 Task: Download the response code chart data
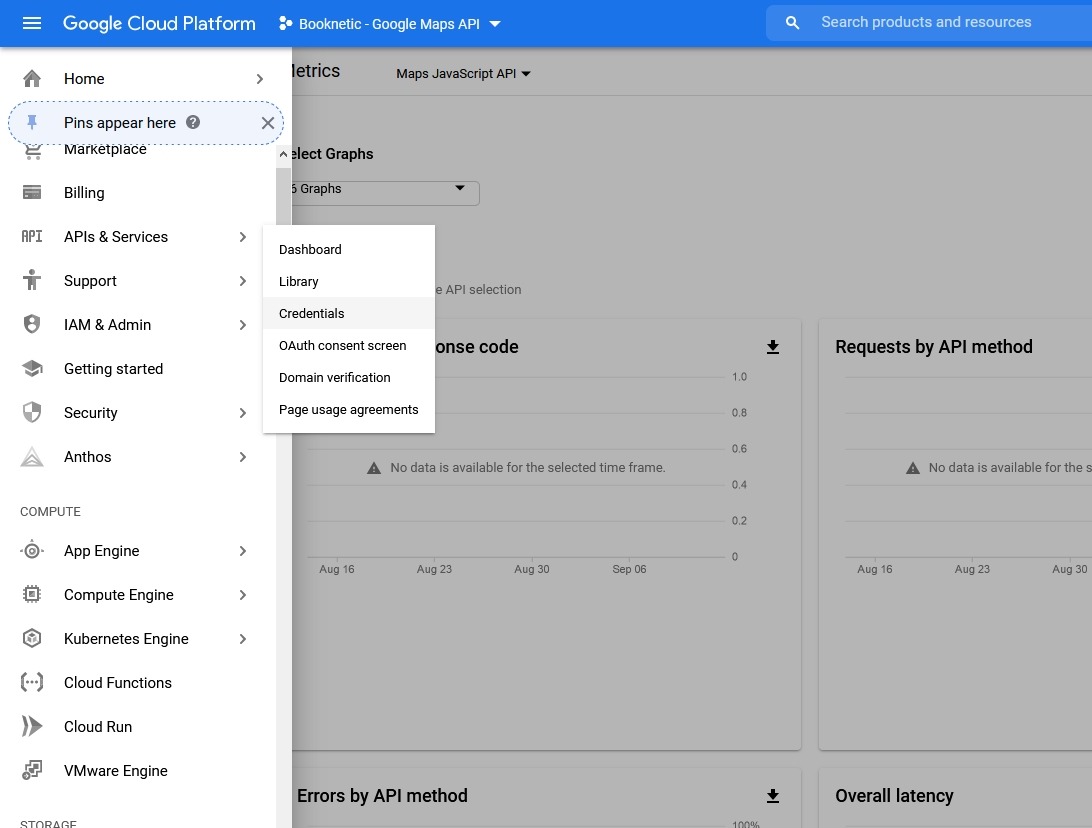tap(773, 347)
